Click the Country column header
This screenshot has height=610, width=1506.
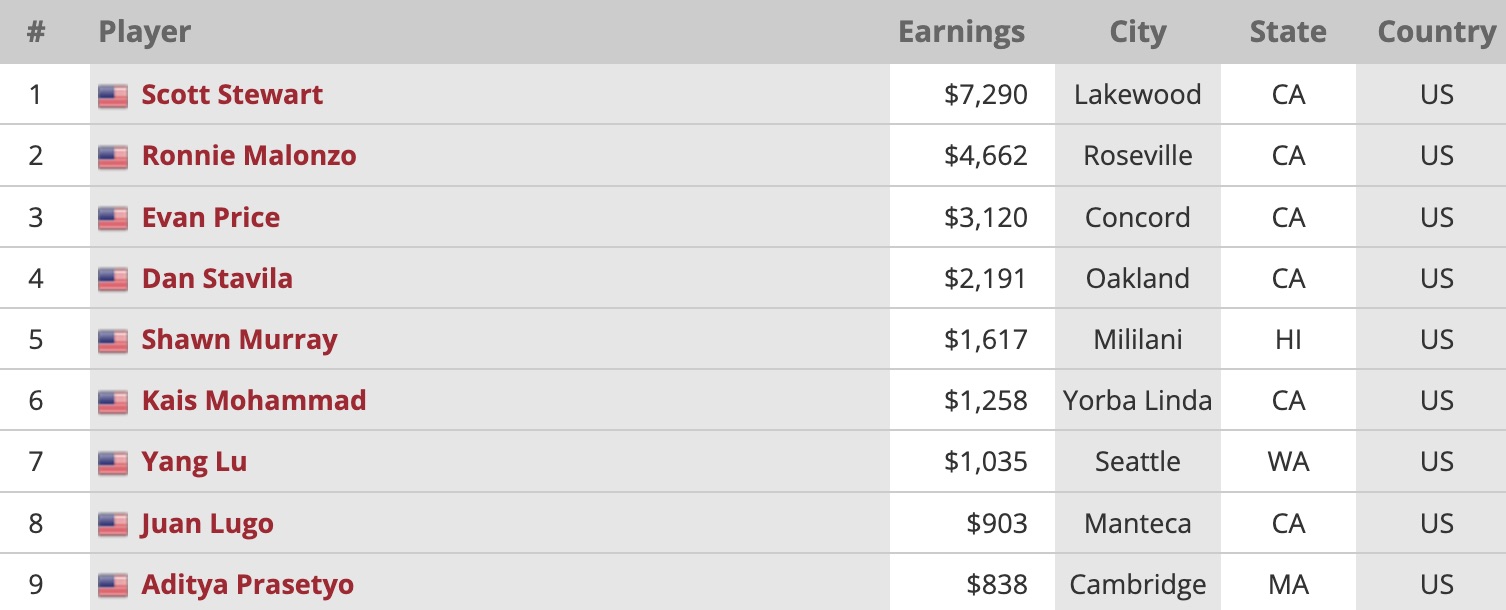[1436, 32]
